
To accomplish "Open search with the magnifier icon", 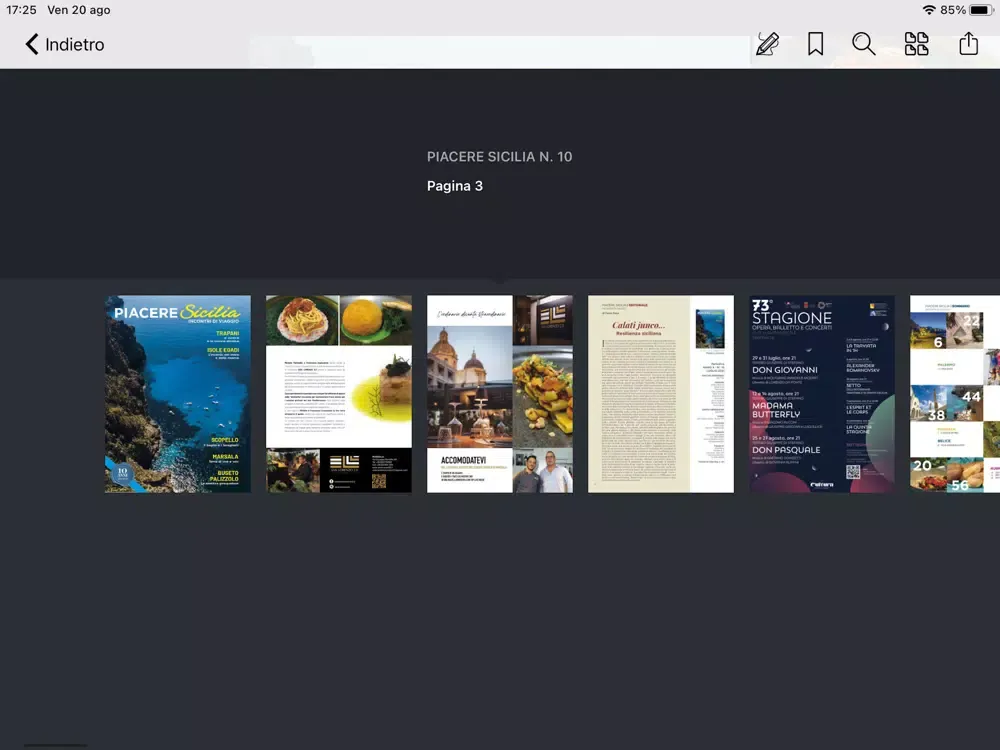I will pos(864,44).
